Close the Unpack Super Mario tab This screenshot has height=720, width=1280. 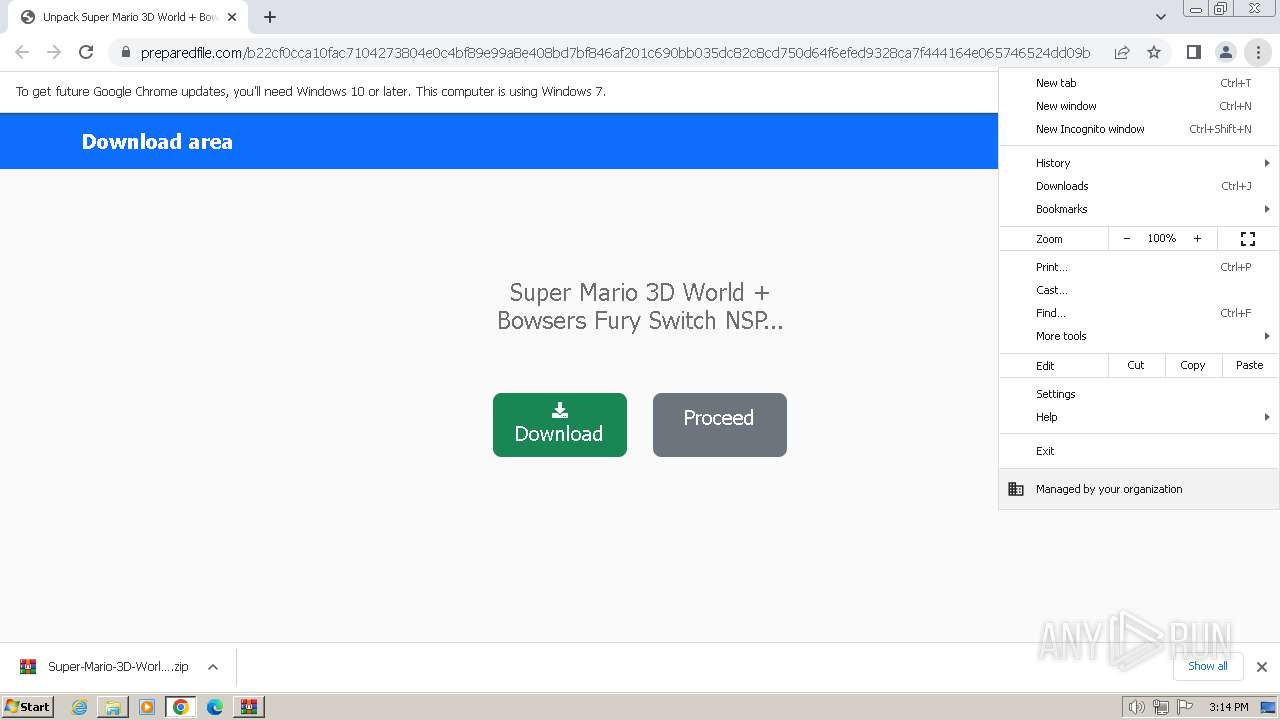point(232,17)
